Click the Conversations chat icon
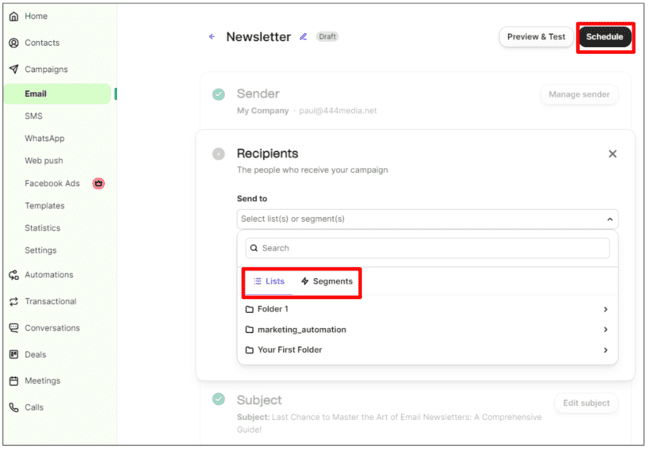 (14, 328)
